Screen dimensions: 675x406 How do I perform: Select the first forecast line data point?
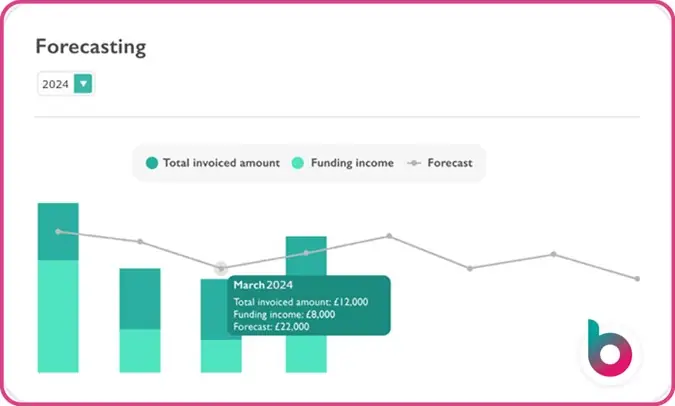pos(58,232)
